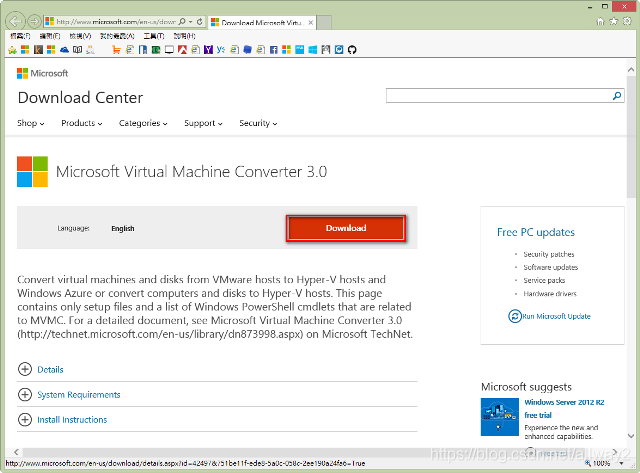The image size is (640, 473).
Task: Open the 檔案(F) menu
Action: [x=20, y=36]
